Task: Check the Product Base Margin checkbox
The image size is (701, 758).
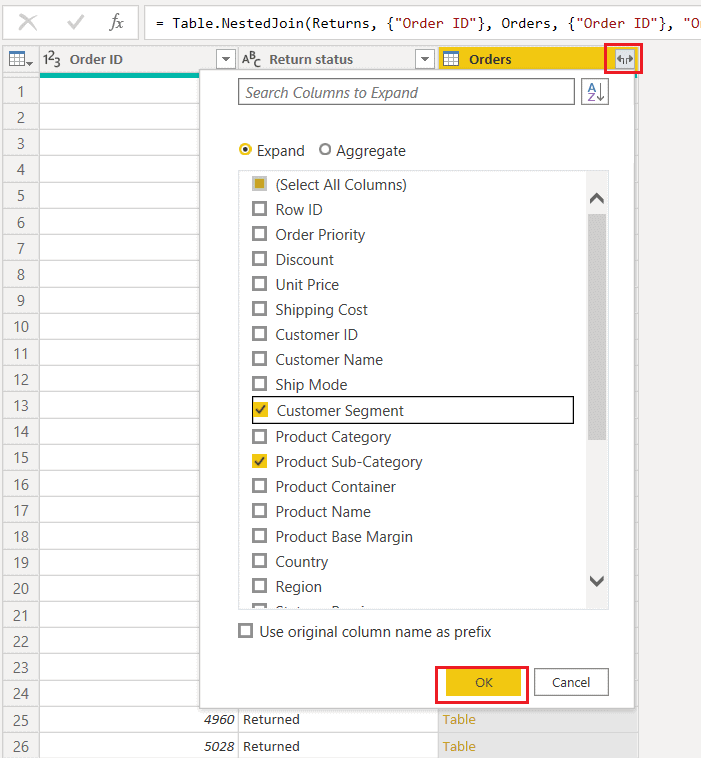Action: pos(260,536)
